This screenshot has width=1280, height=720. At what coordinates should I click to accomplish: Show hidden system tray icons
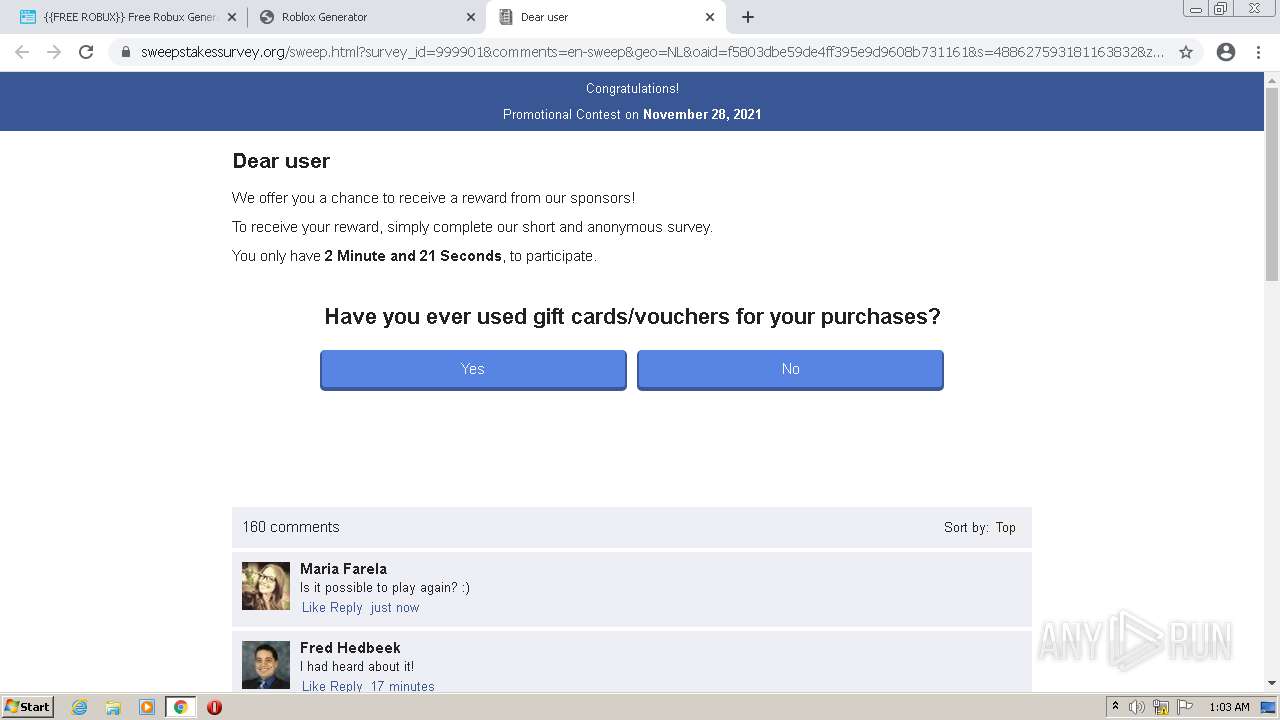pos(1115,707)
